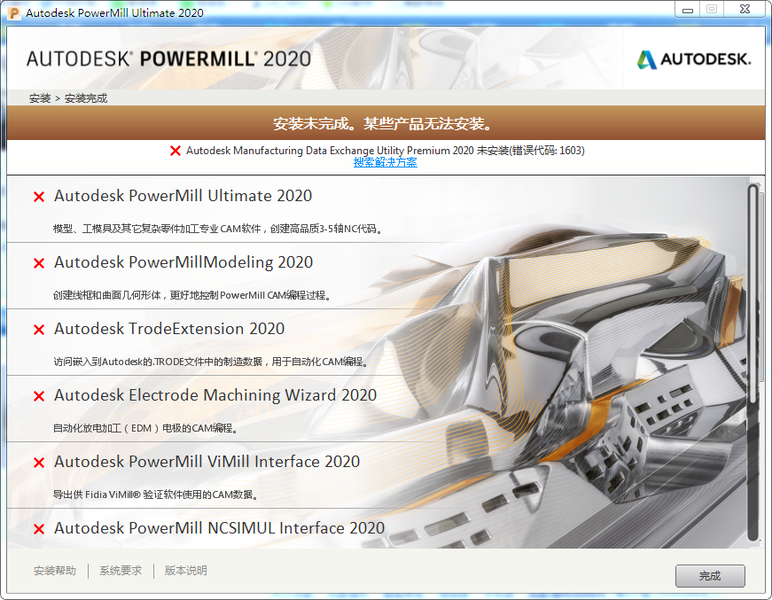Screen dimensions: 772x600
Task: Click PowerMillModeling description about 线框和曲面
Action: tap(192, 295)
